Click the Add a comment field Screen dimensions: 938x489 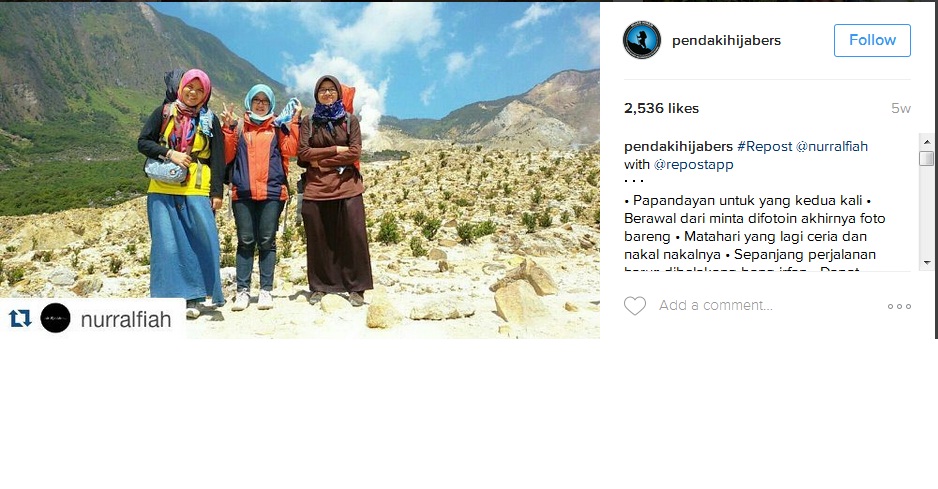tap(770, 306)
